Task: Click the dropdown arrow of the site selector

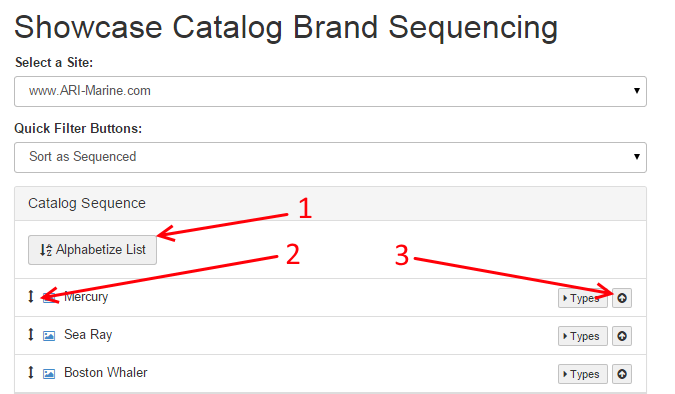Action: click(x=637, y=91)
